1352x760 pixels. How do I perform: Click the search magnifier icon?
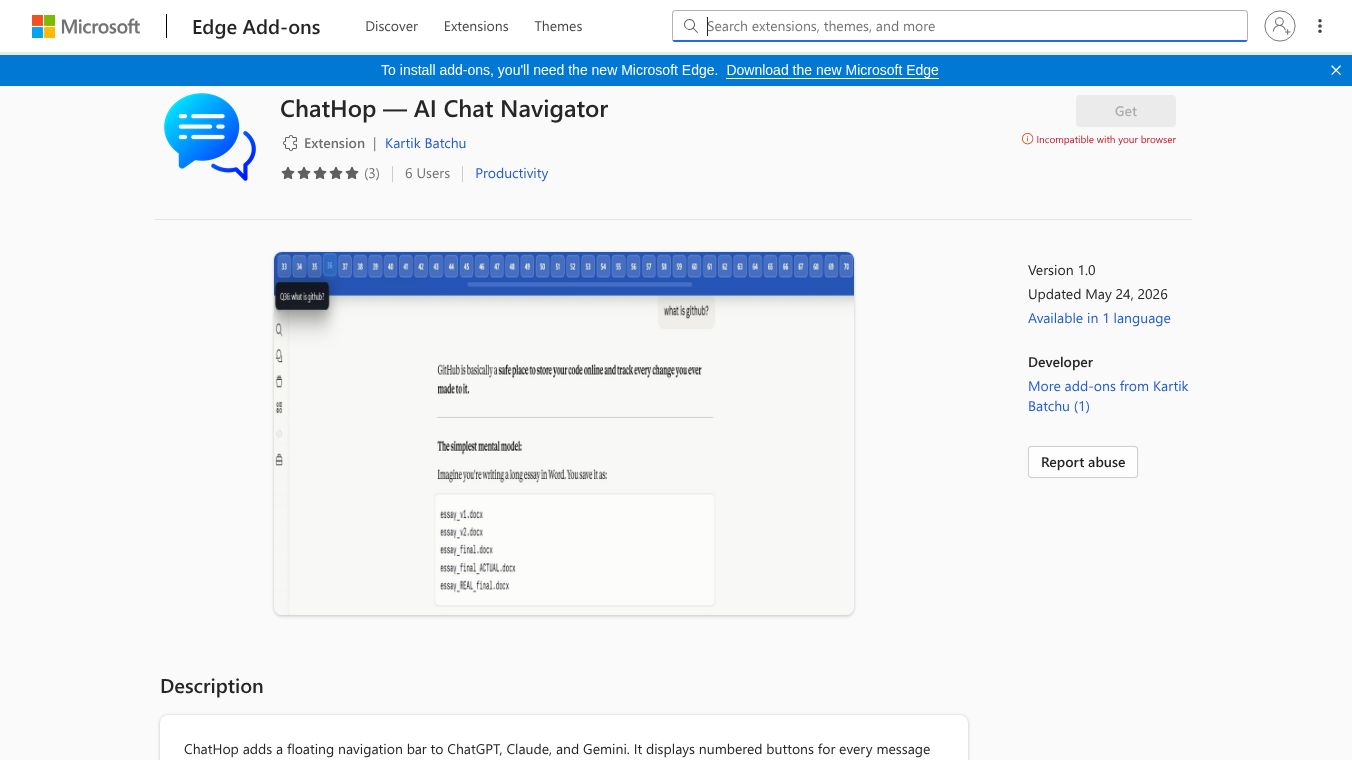(x=690, y=27)
